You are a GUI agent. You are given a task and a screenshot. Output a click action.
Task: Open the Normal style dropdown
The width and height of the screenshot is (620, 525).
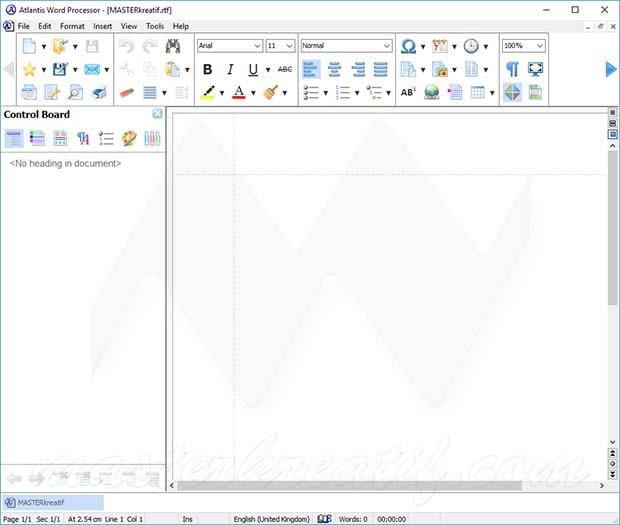pos(387,46)
